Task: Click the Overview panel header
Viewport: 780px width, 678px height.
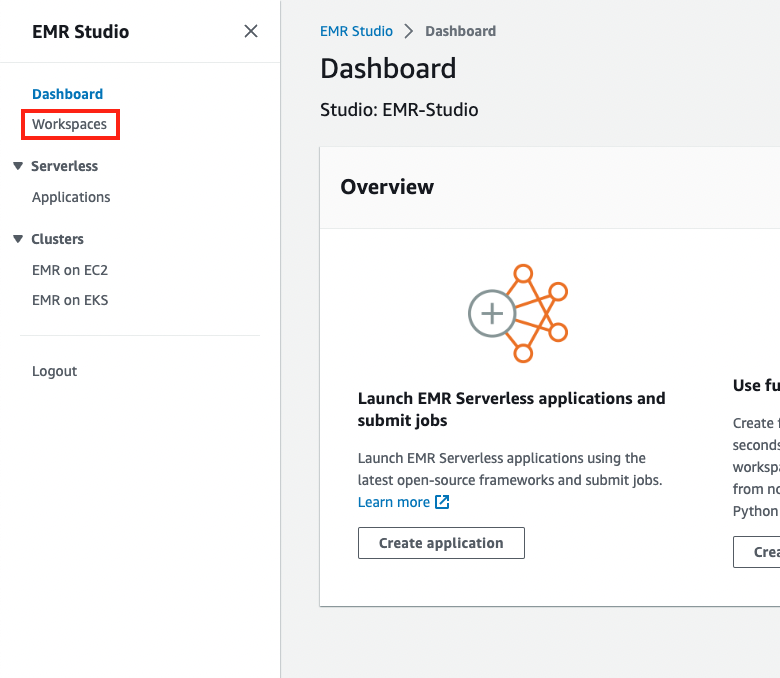Action: pyautogui.click(x=387, y=187)
